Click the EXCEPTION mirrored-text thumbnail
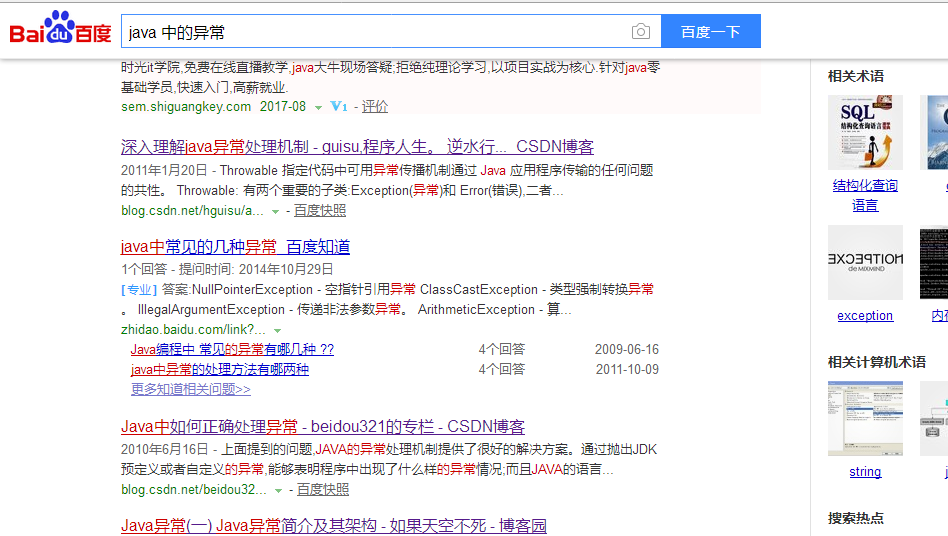948x536 pixels. click(865, 262)
